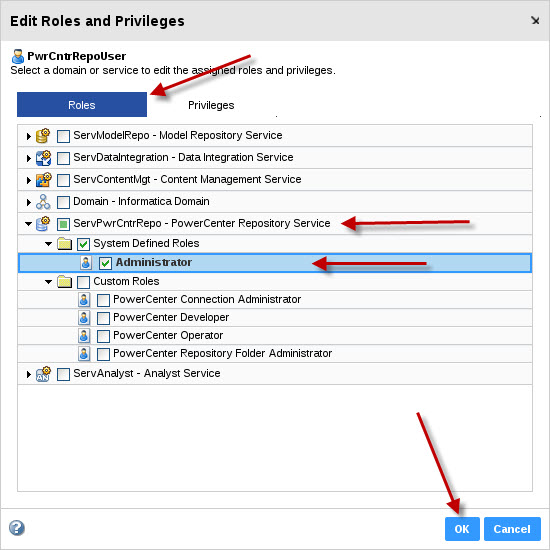Click the Analyst Service icon
Screen dimensions: 550x550
tap(43, 374)
